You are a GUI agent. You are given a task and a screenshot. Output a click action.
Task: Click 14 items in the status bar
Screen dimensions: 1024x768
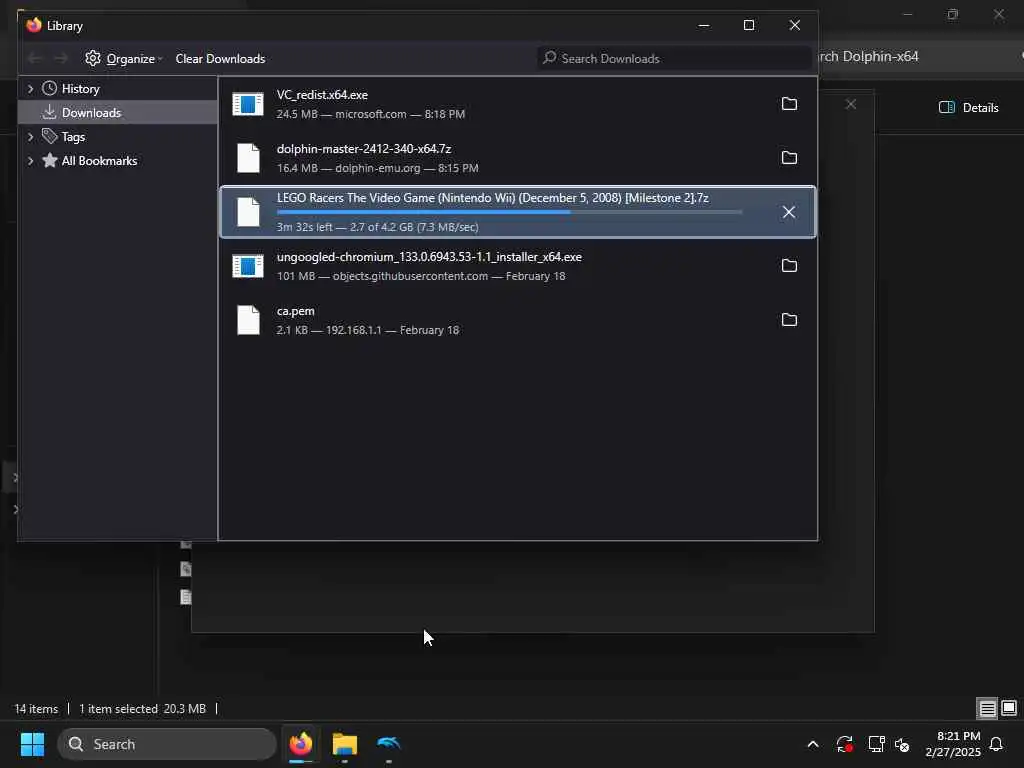pos(36,709)
